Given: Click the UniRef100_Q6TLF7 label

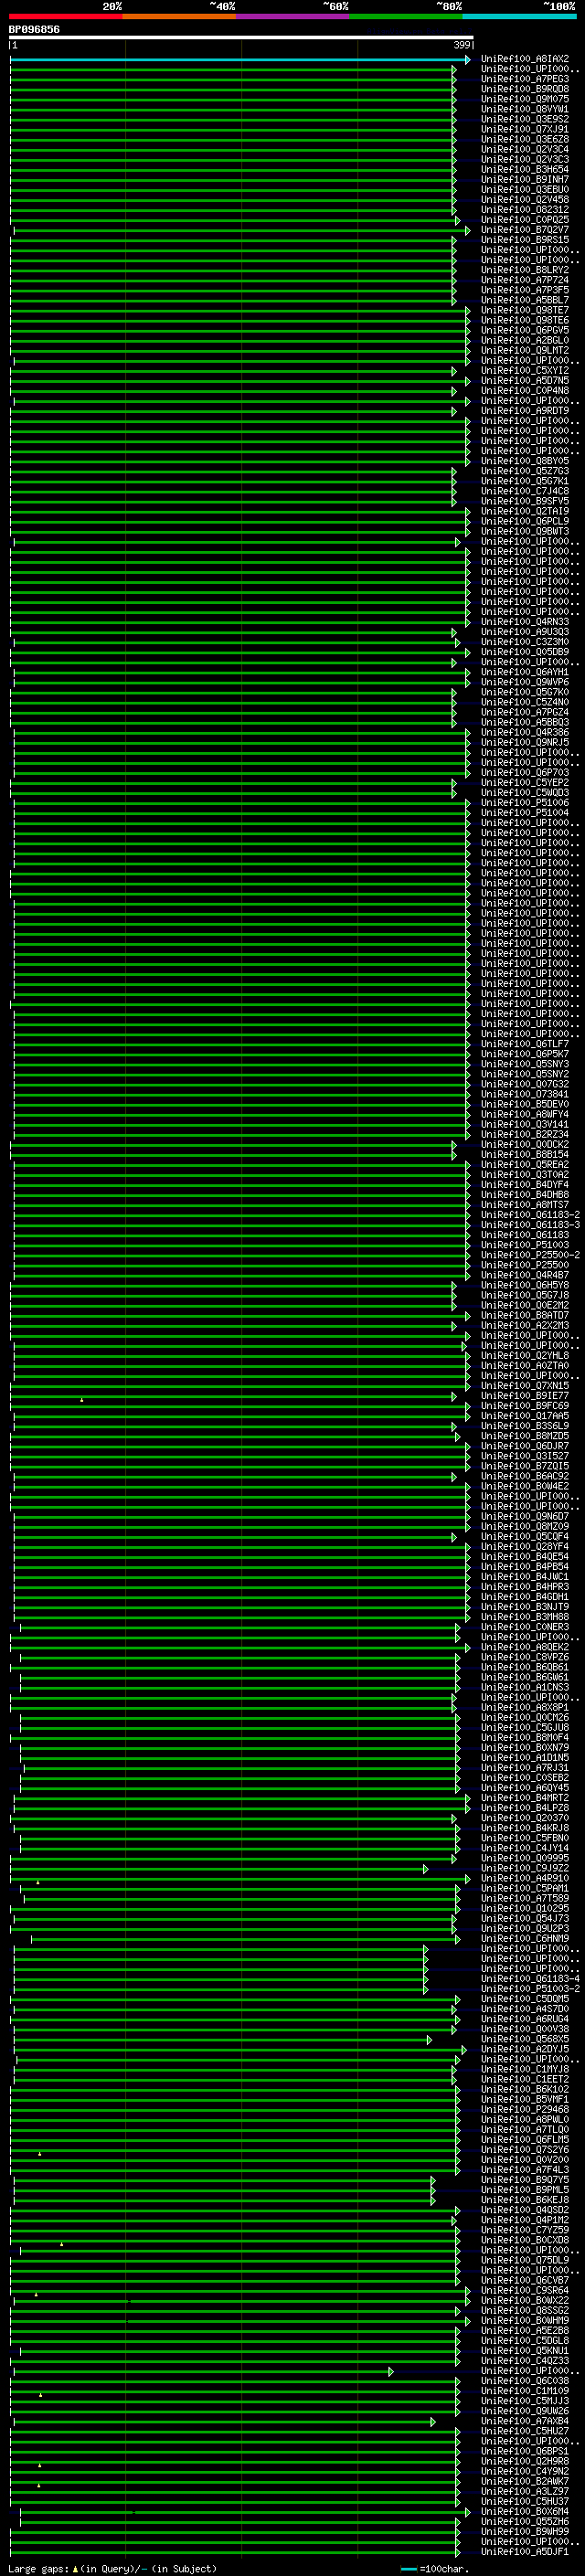Looking at the screenshot, I should (x=525, y=1044).
